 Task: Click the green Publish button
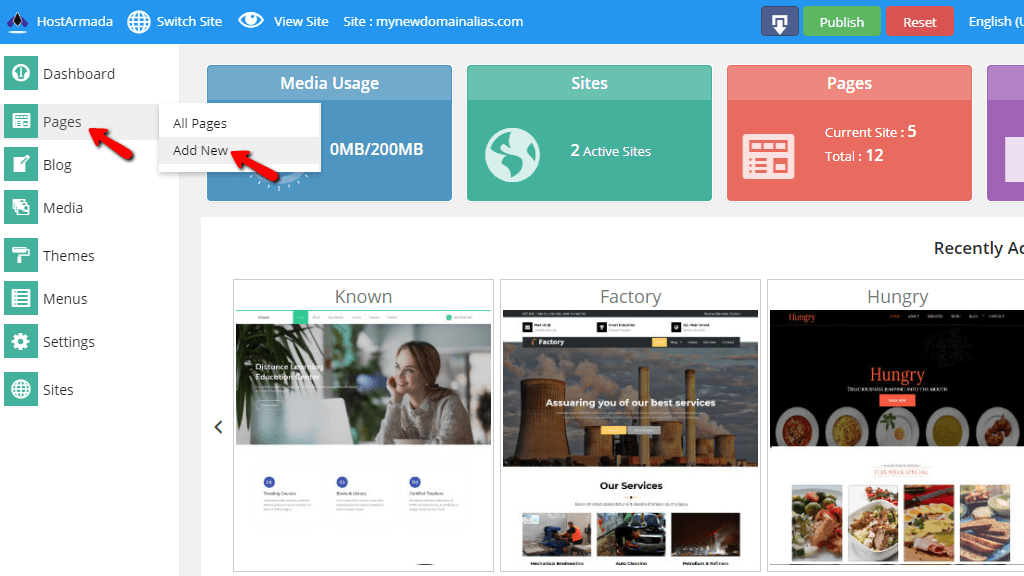point(841,22)
